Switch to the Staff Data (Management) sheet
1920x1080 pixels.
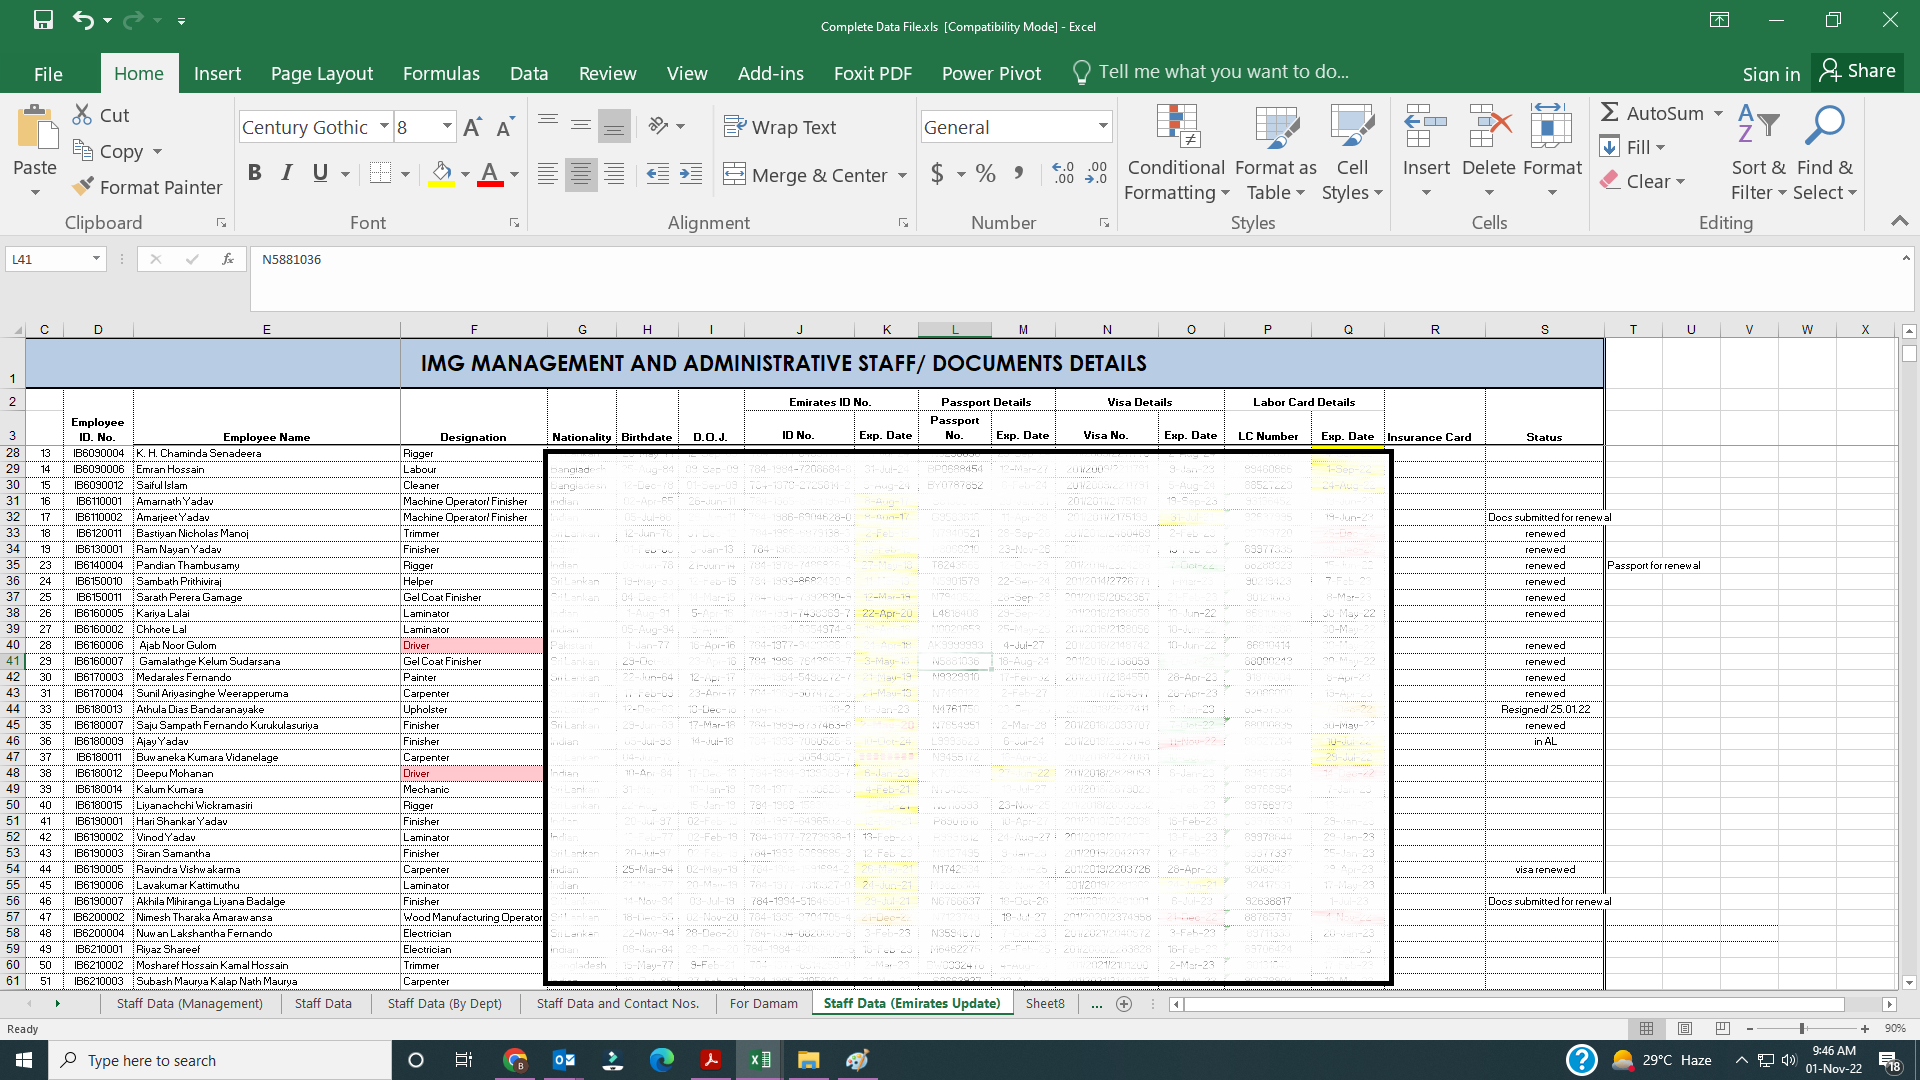pos(189,1003)
